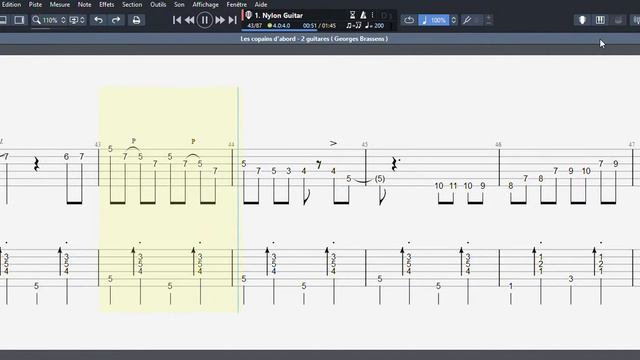
Task: Jump to the last bar
Action: pos(233,20)
